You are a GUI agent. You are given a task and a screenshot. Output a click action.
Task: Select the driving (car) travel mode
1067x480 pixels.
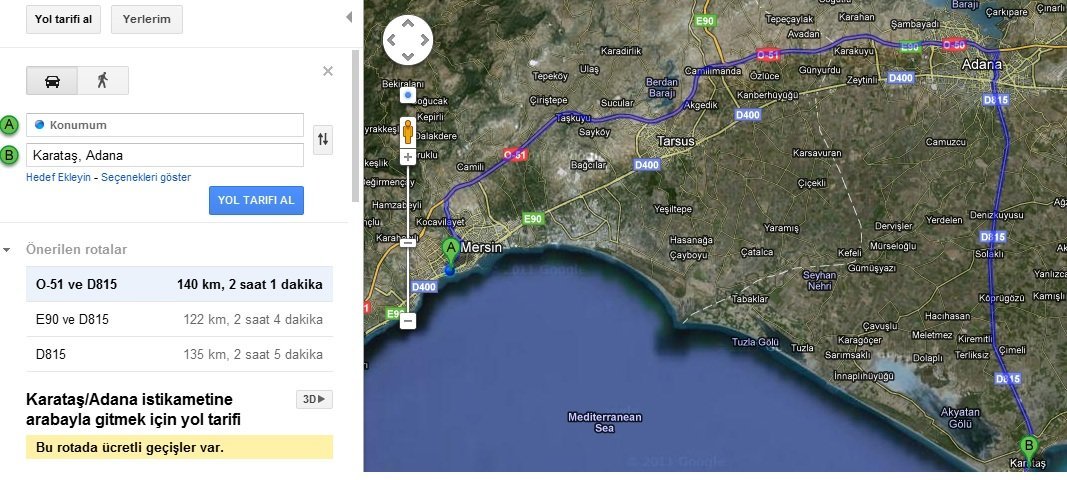coord(52,81)
